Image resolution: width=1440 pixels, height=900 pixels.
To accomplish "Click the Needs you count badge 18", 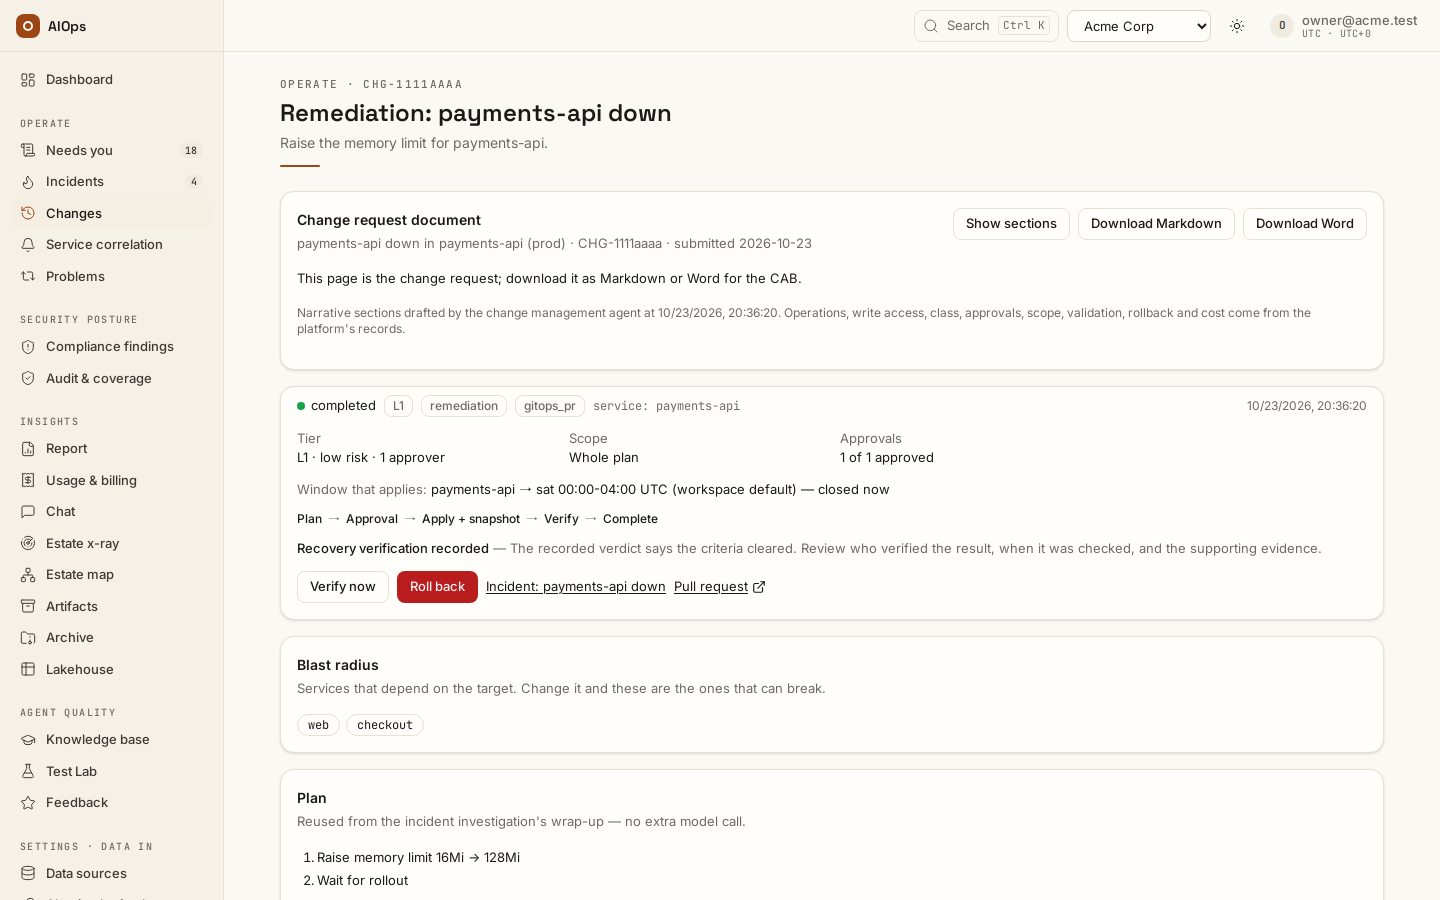I will click(x=191, y=151).
